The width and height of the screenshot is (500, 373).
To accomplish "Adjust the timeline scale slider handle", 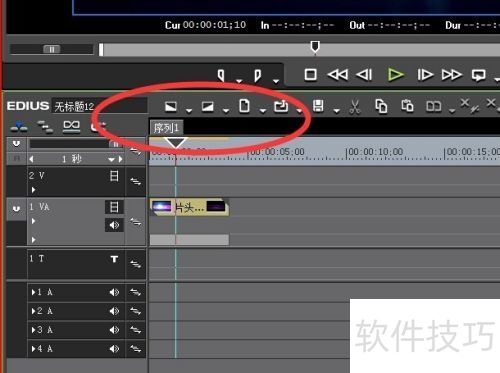I will (x=115, y=144).
